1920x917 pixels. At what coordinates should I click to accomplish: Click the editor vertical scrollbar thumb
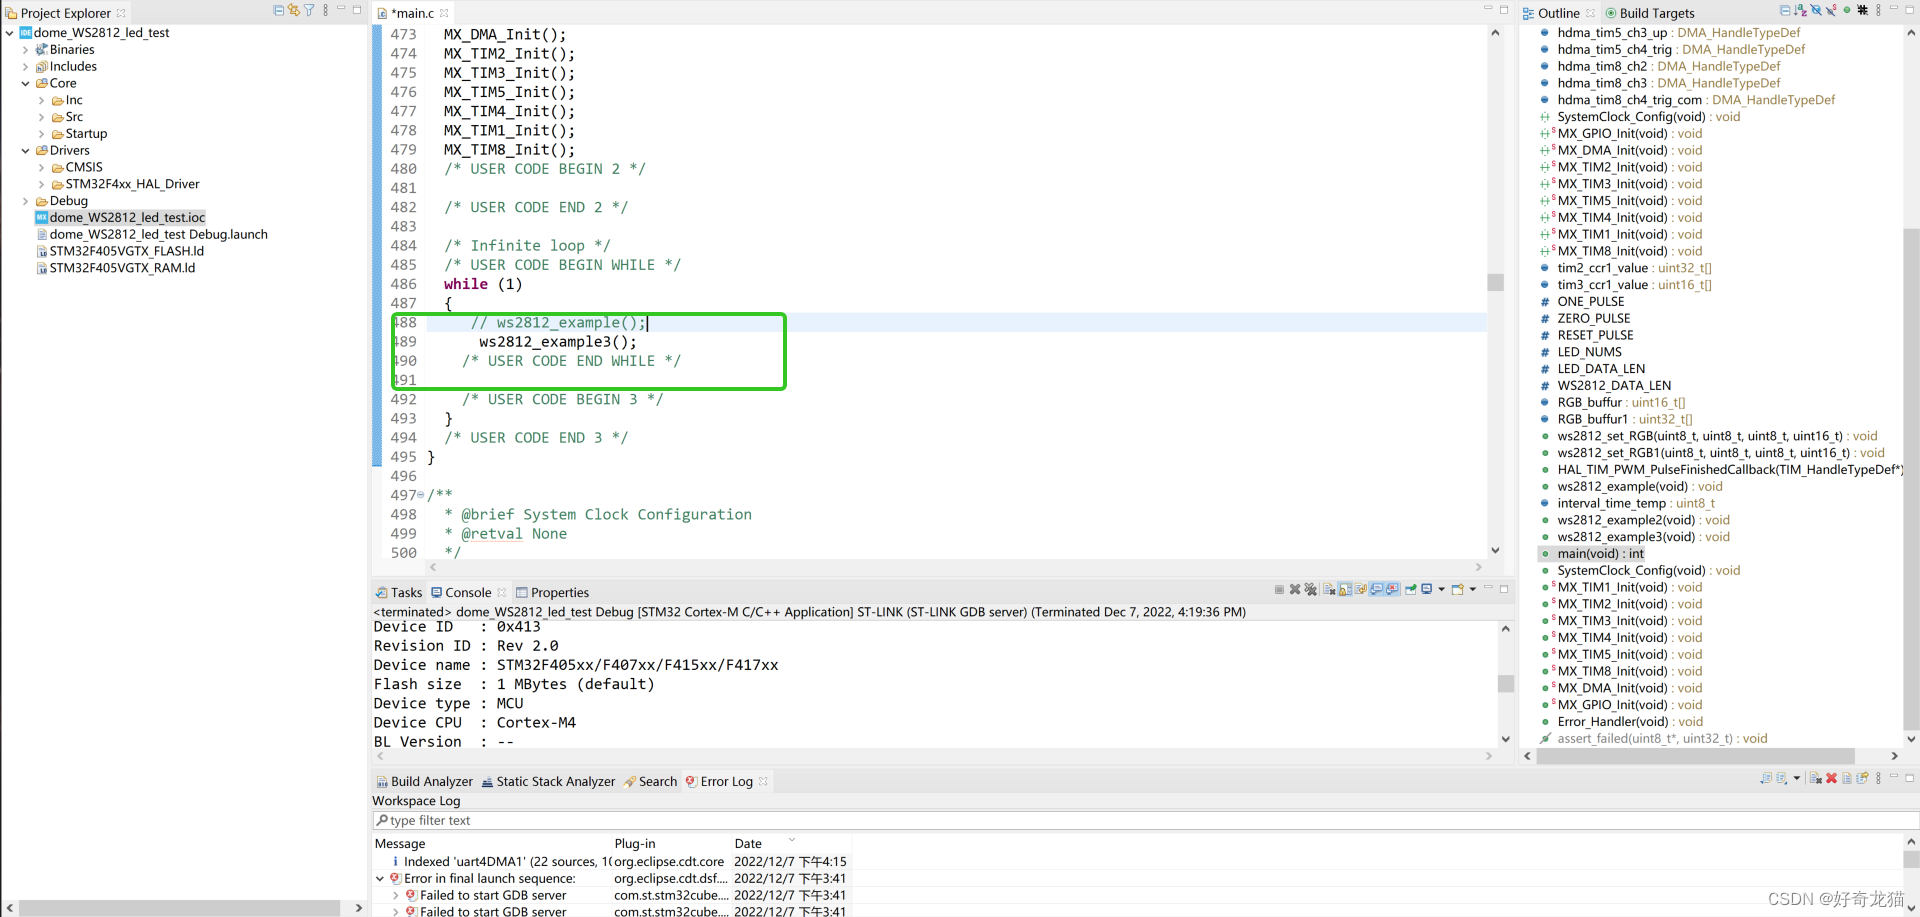(x=1495, y=283)
